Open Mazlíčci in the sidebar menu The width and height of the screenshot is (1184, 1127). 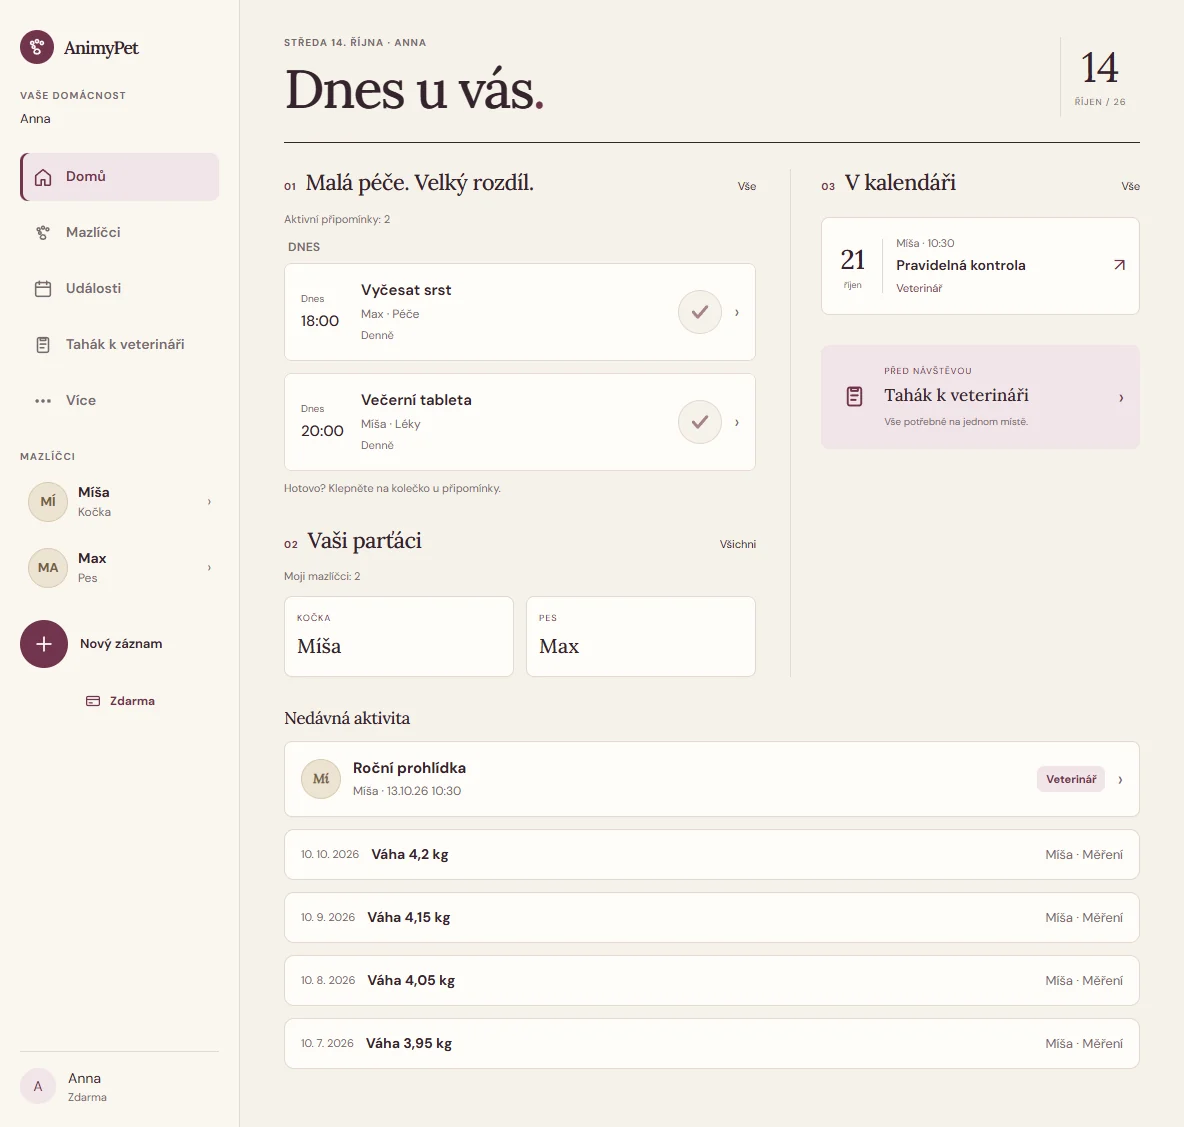(119, 232)
